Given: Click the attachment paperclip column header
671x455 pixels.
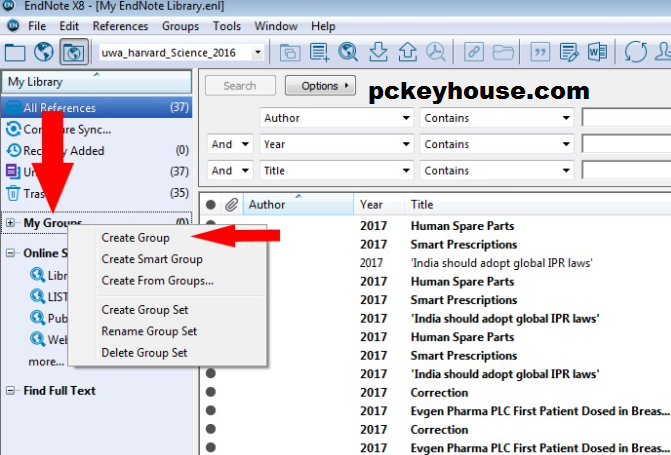Looking at the screenshot, I should tap(232, 205).
